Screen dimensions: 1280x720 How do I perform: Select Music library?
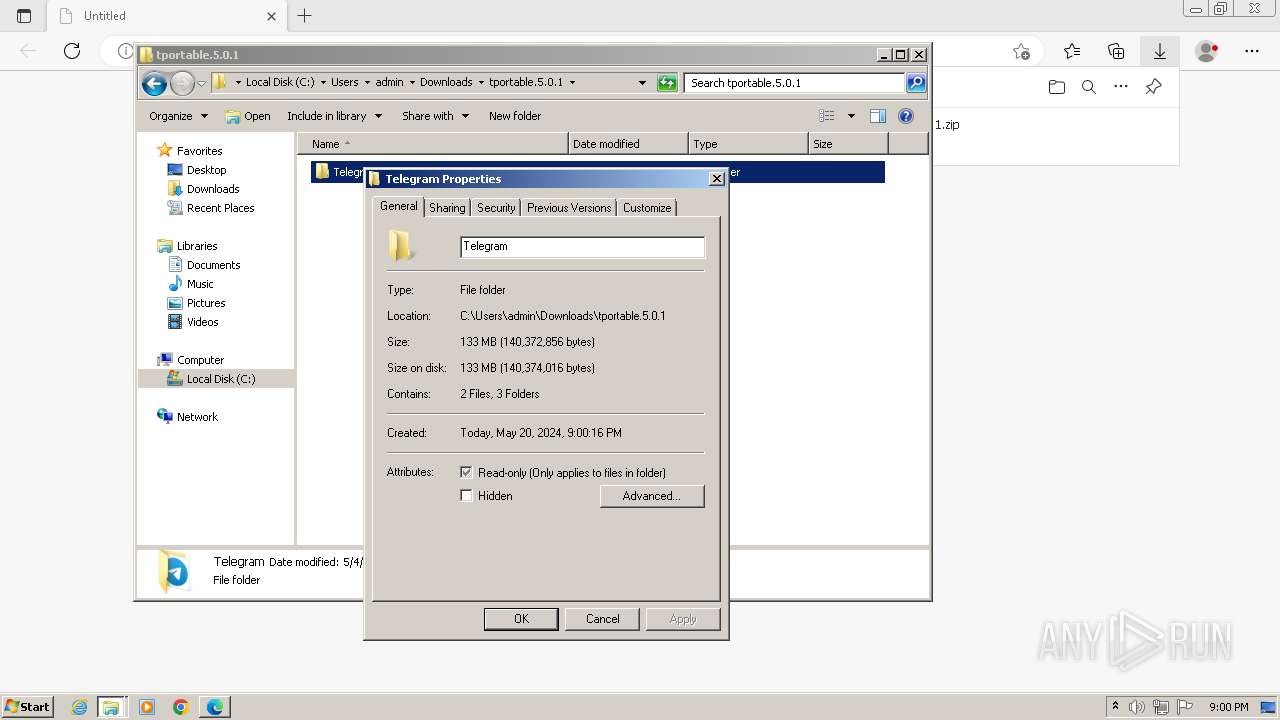[x=200, y=284]
